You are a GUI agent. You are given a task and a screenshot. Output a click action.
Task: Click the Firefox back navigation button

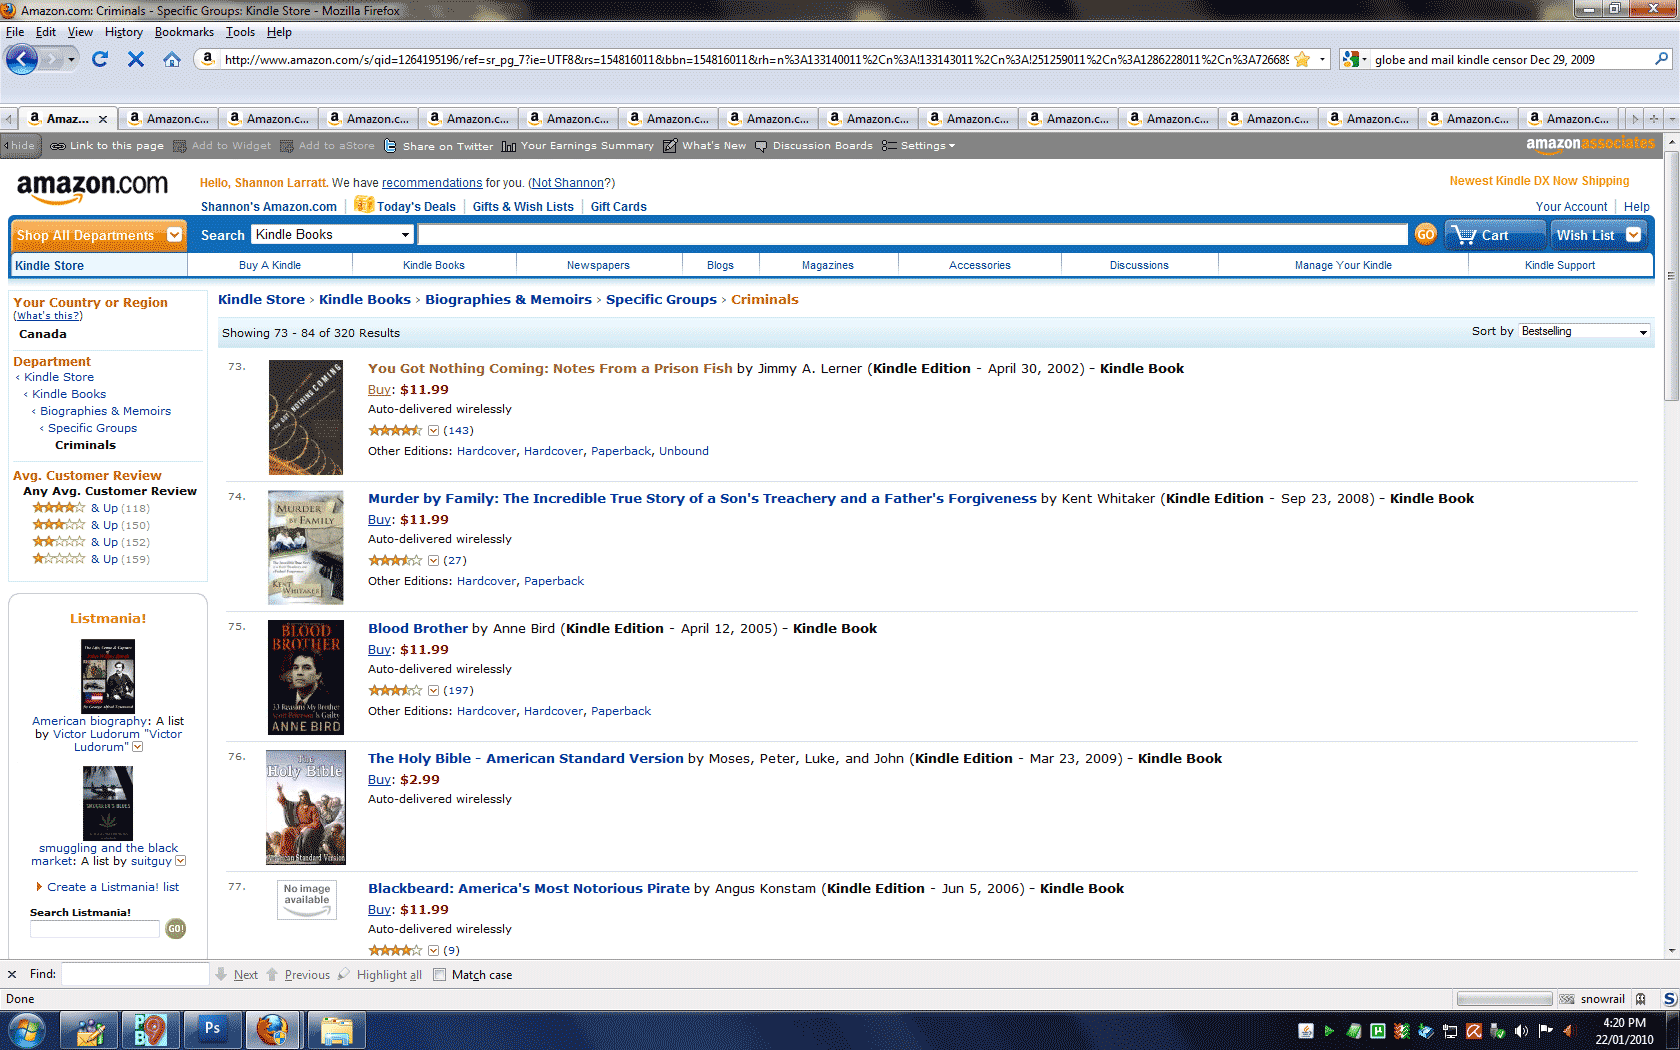click(x=22, y=59)
